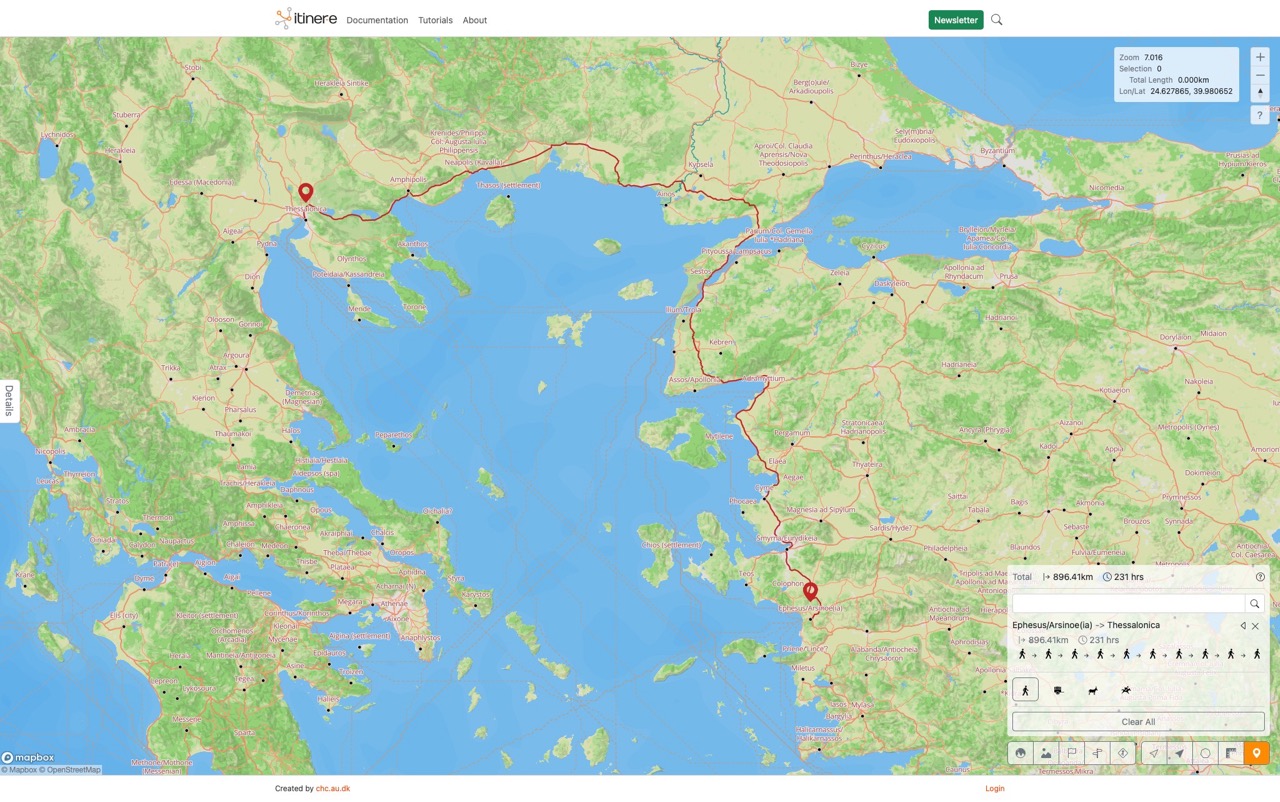Screen dimensions: 1280x802
Task: Click the ruler measure tool icon
Action: 1231,754
